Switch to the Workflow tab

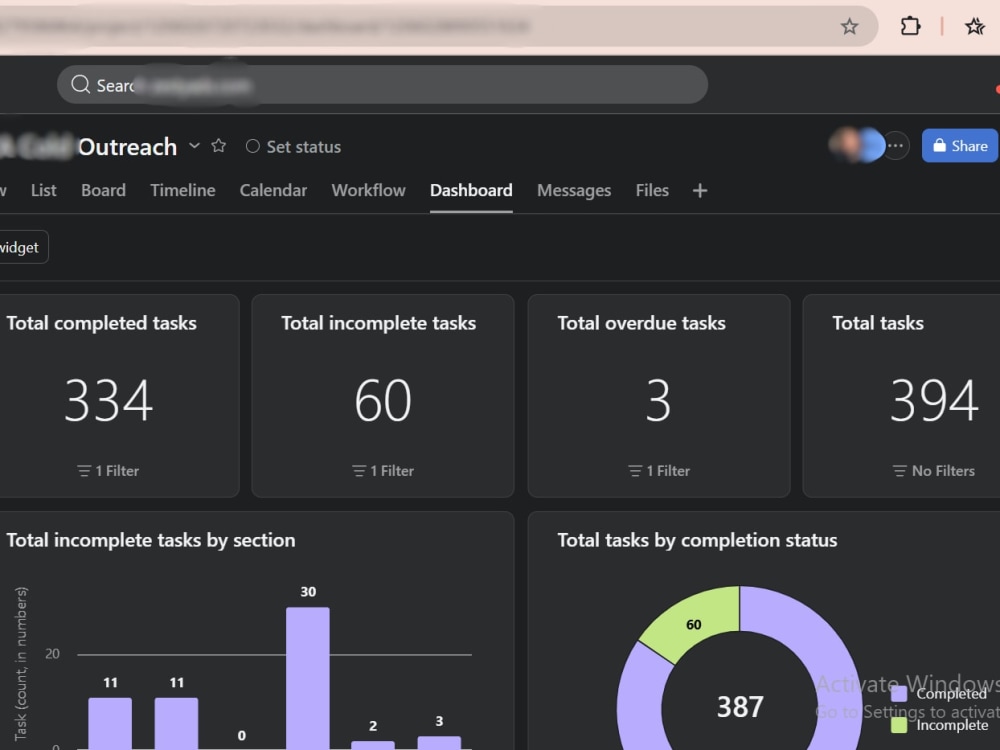coord(369,191)
